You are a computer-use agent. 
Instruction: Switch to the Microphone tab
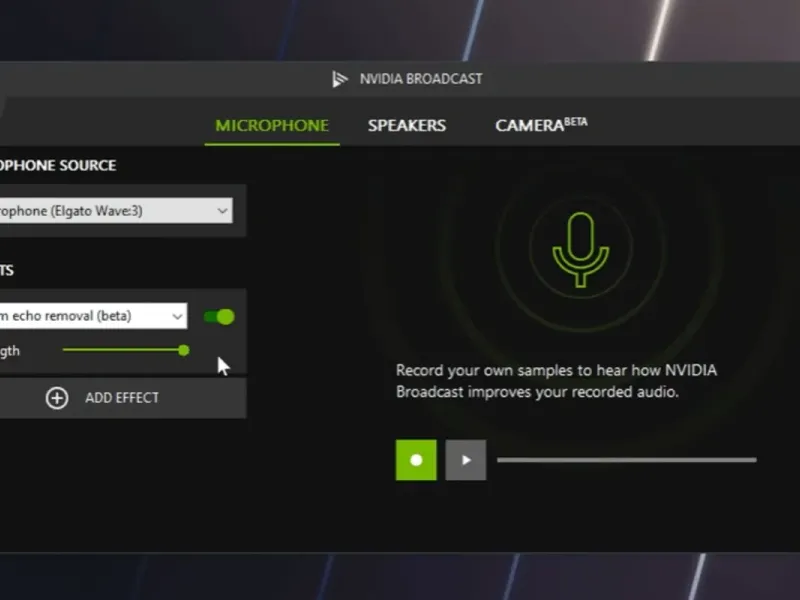click(x=272, y=126)
